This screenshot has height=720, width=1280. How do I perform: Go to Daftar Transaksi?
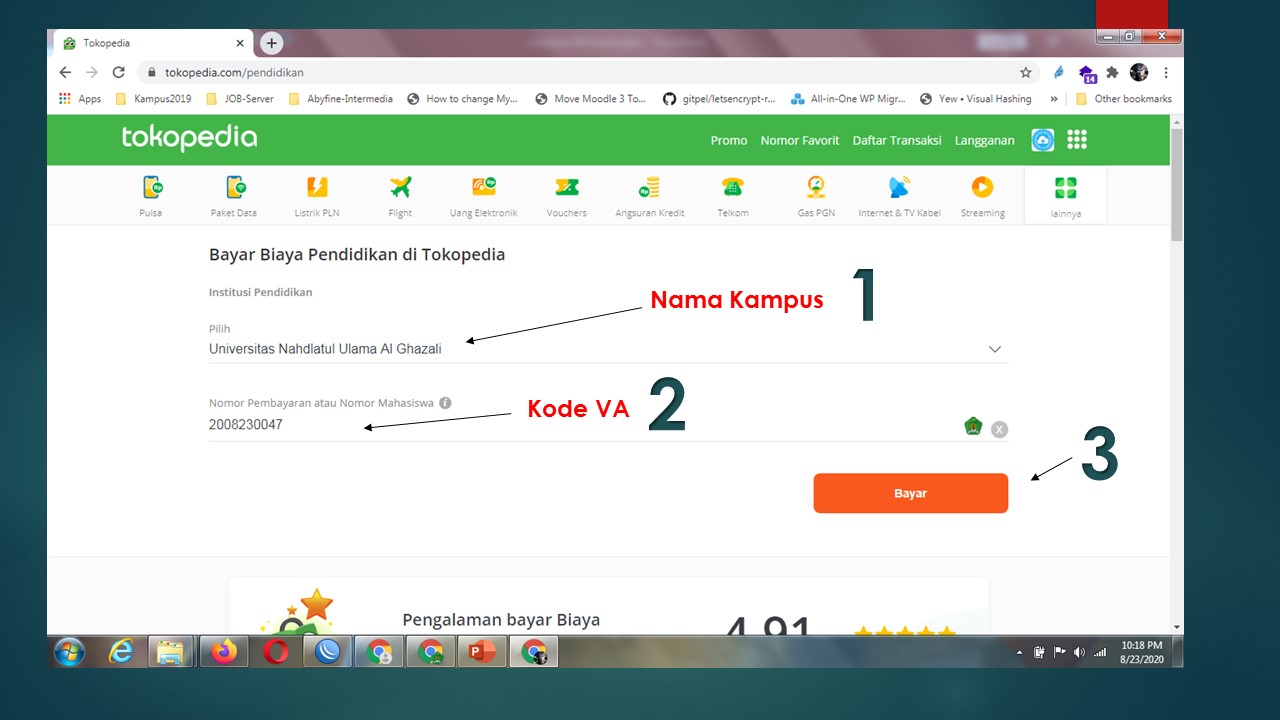tap(897, 141)
